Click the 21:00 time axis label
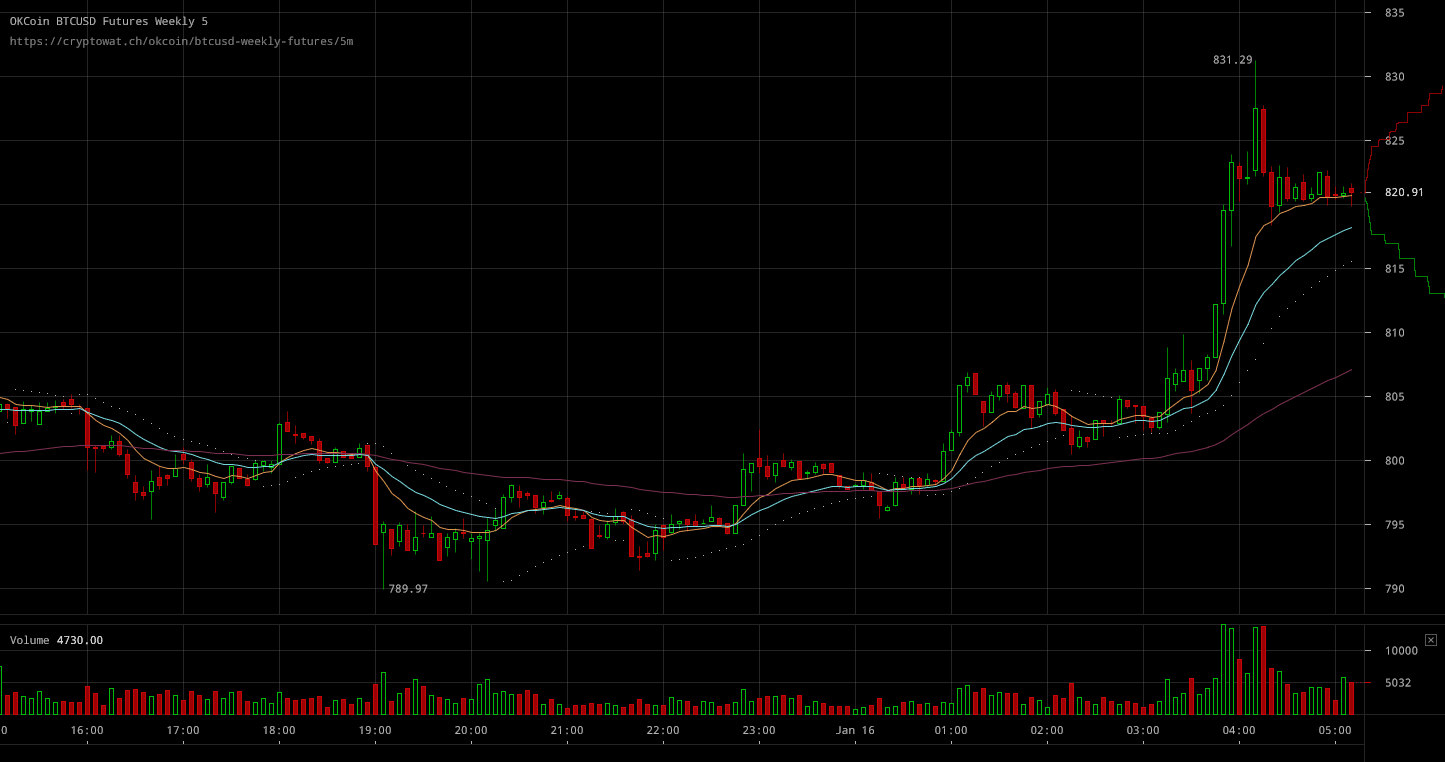 click(567, 731)
